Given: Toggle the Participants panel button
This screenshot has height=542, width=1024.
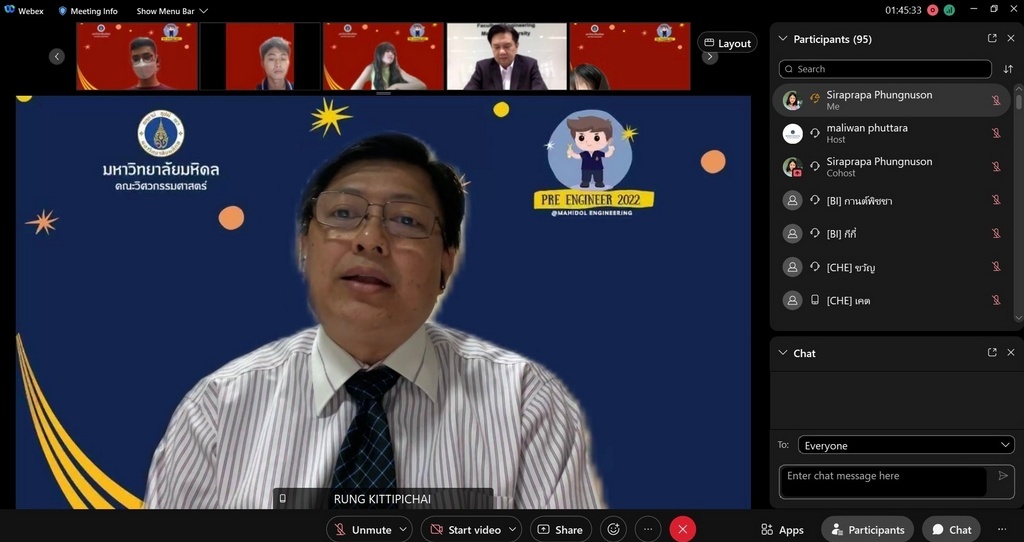Looking at the screenshot, I should click(x=866, y=529).
